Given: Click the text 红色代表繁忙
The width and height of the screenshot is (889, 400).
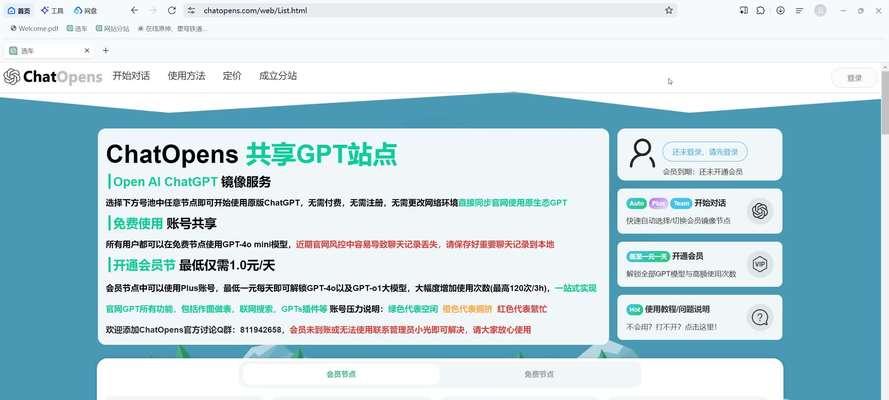Looking at the screenshot, I should tap(522, 309).
